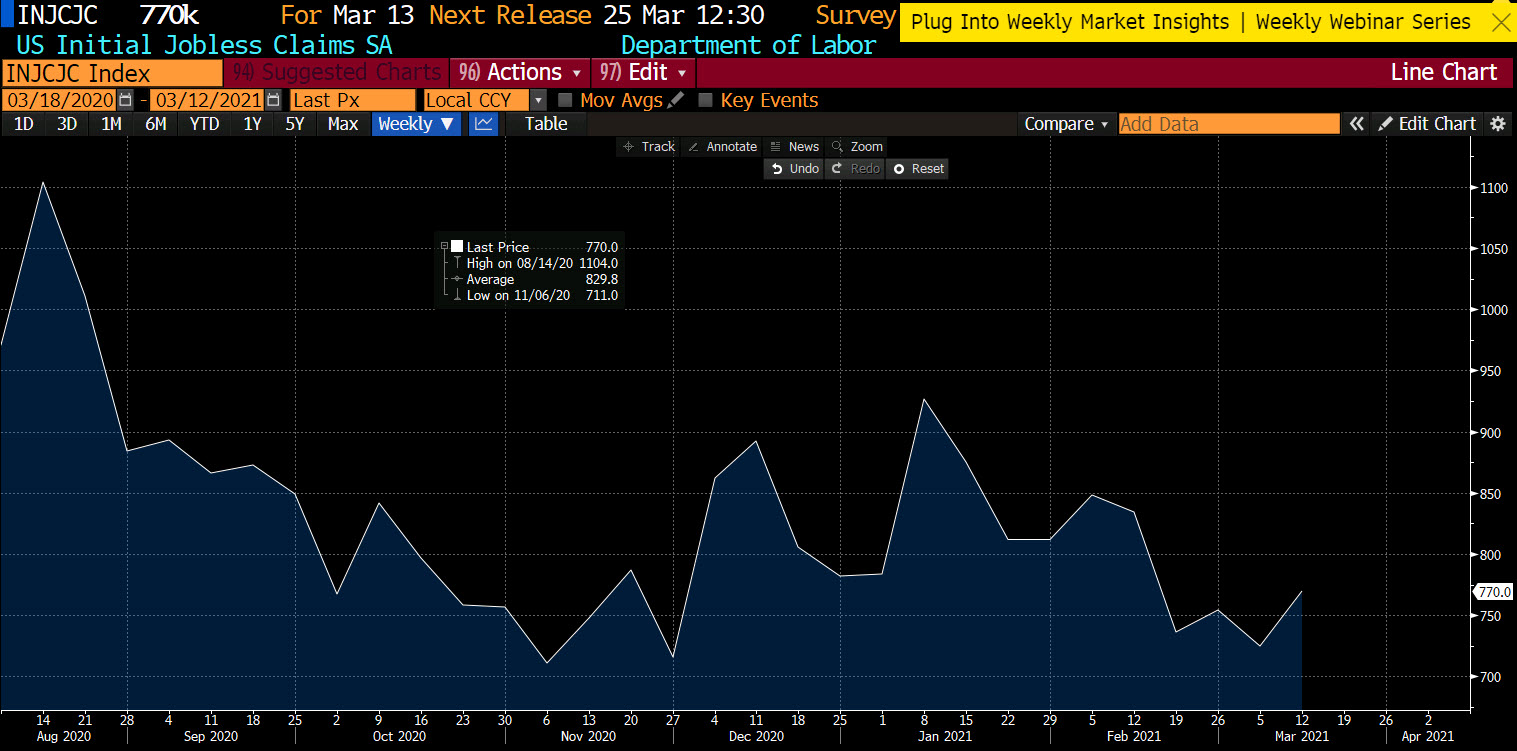Edit moving averages with pencil icon
The image size is (1517, 751).
point(677,100)
